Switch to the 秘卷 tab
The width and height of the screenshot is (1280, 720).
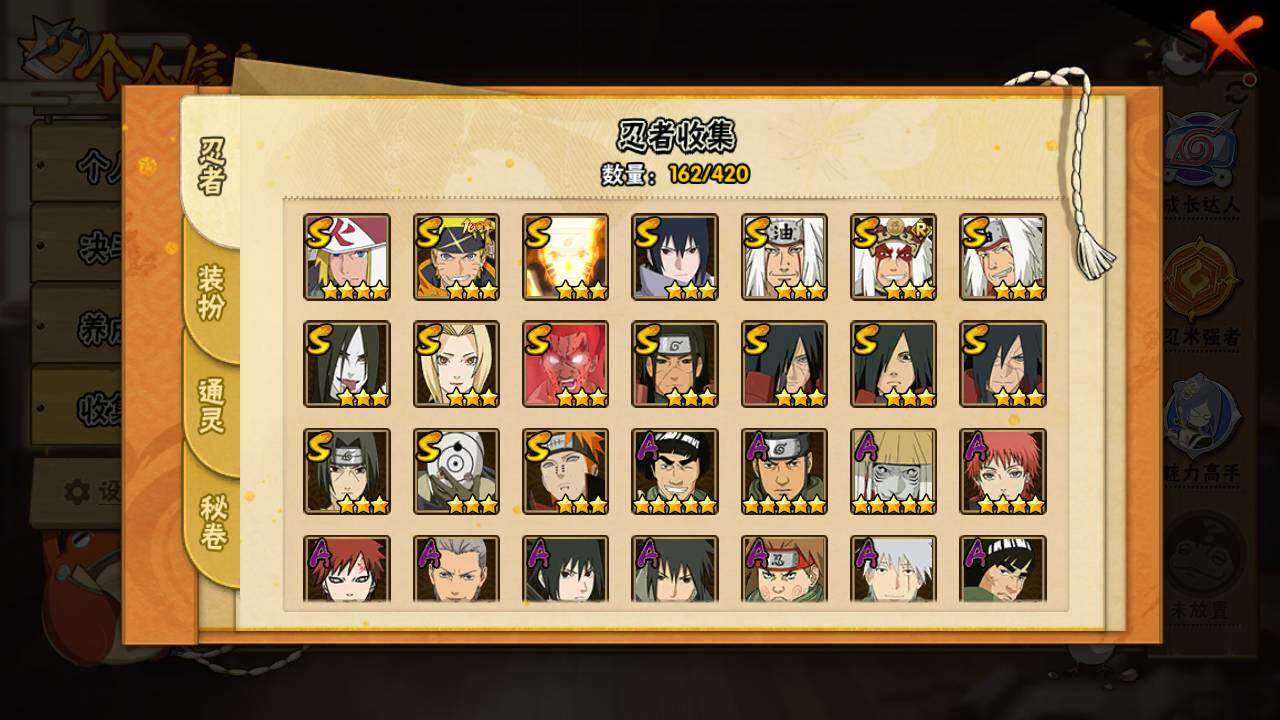211,523
